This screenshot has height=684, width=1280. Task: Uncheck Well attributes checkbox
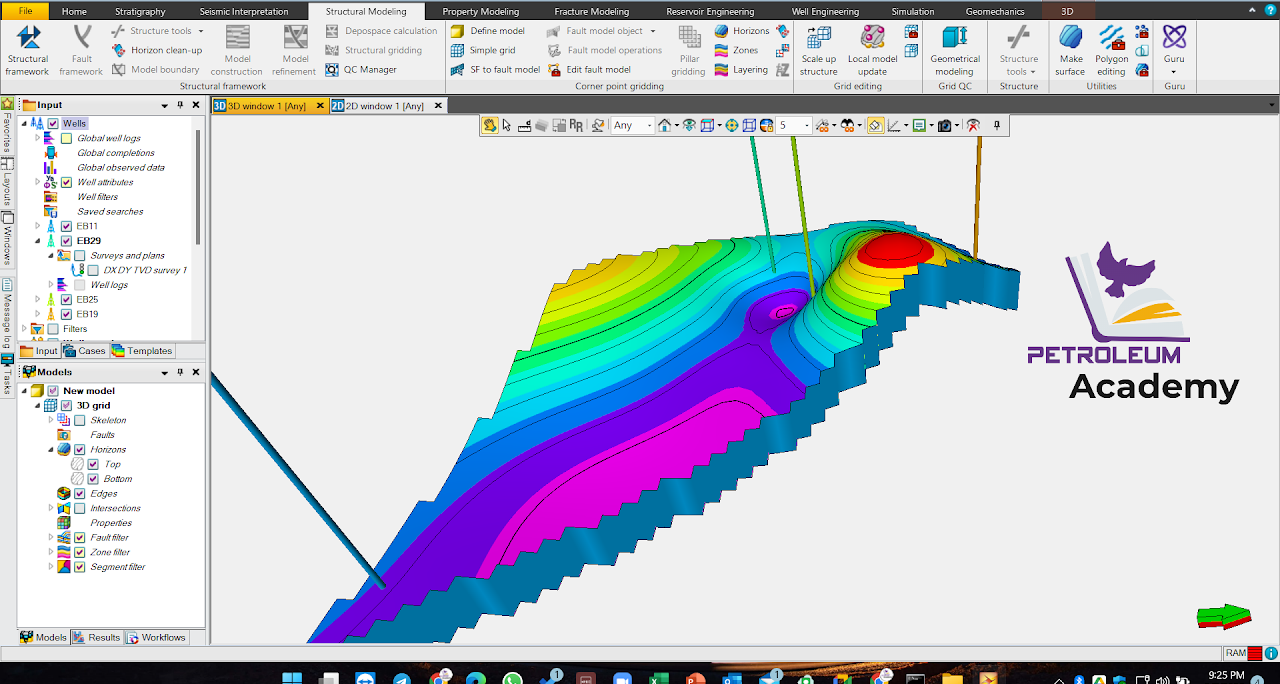pos(67,182)
